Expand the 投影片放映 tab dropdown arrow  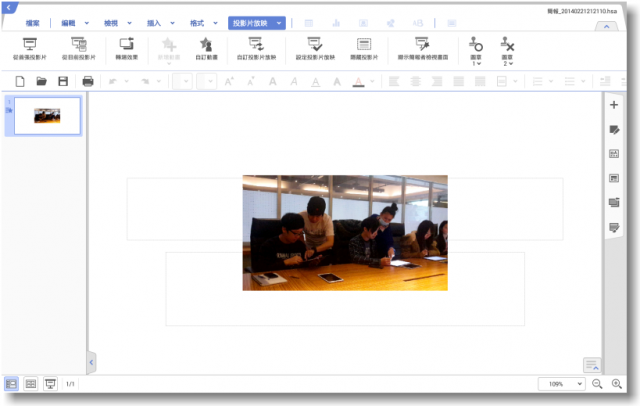pyautogui.click(x=279, y=23)
